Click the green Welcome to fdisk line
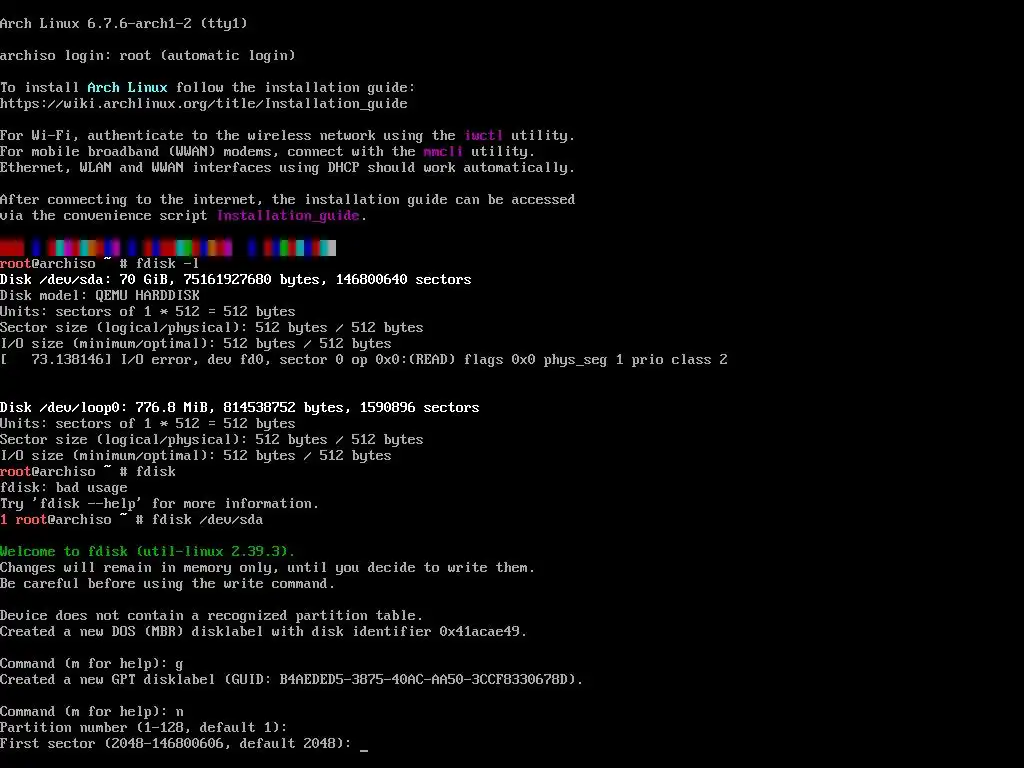 tap(148, 551)
